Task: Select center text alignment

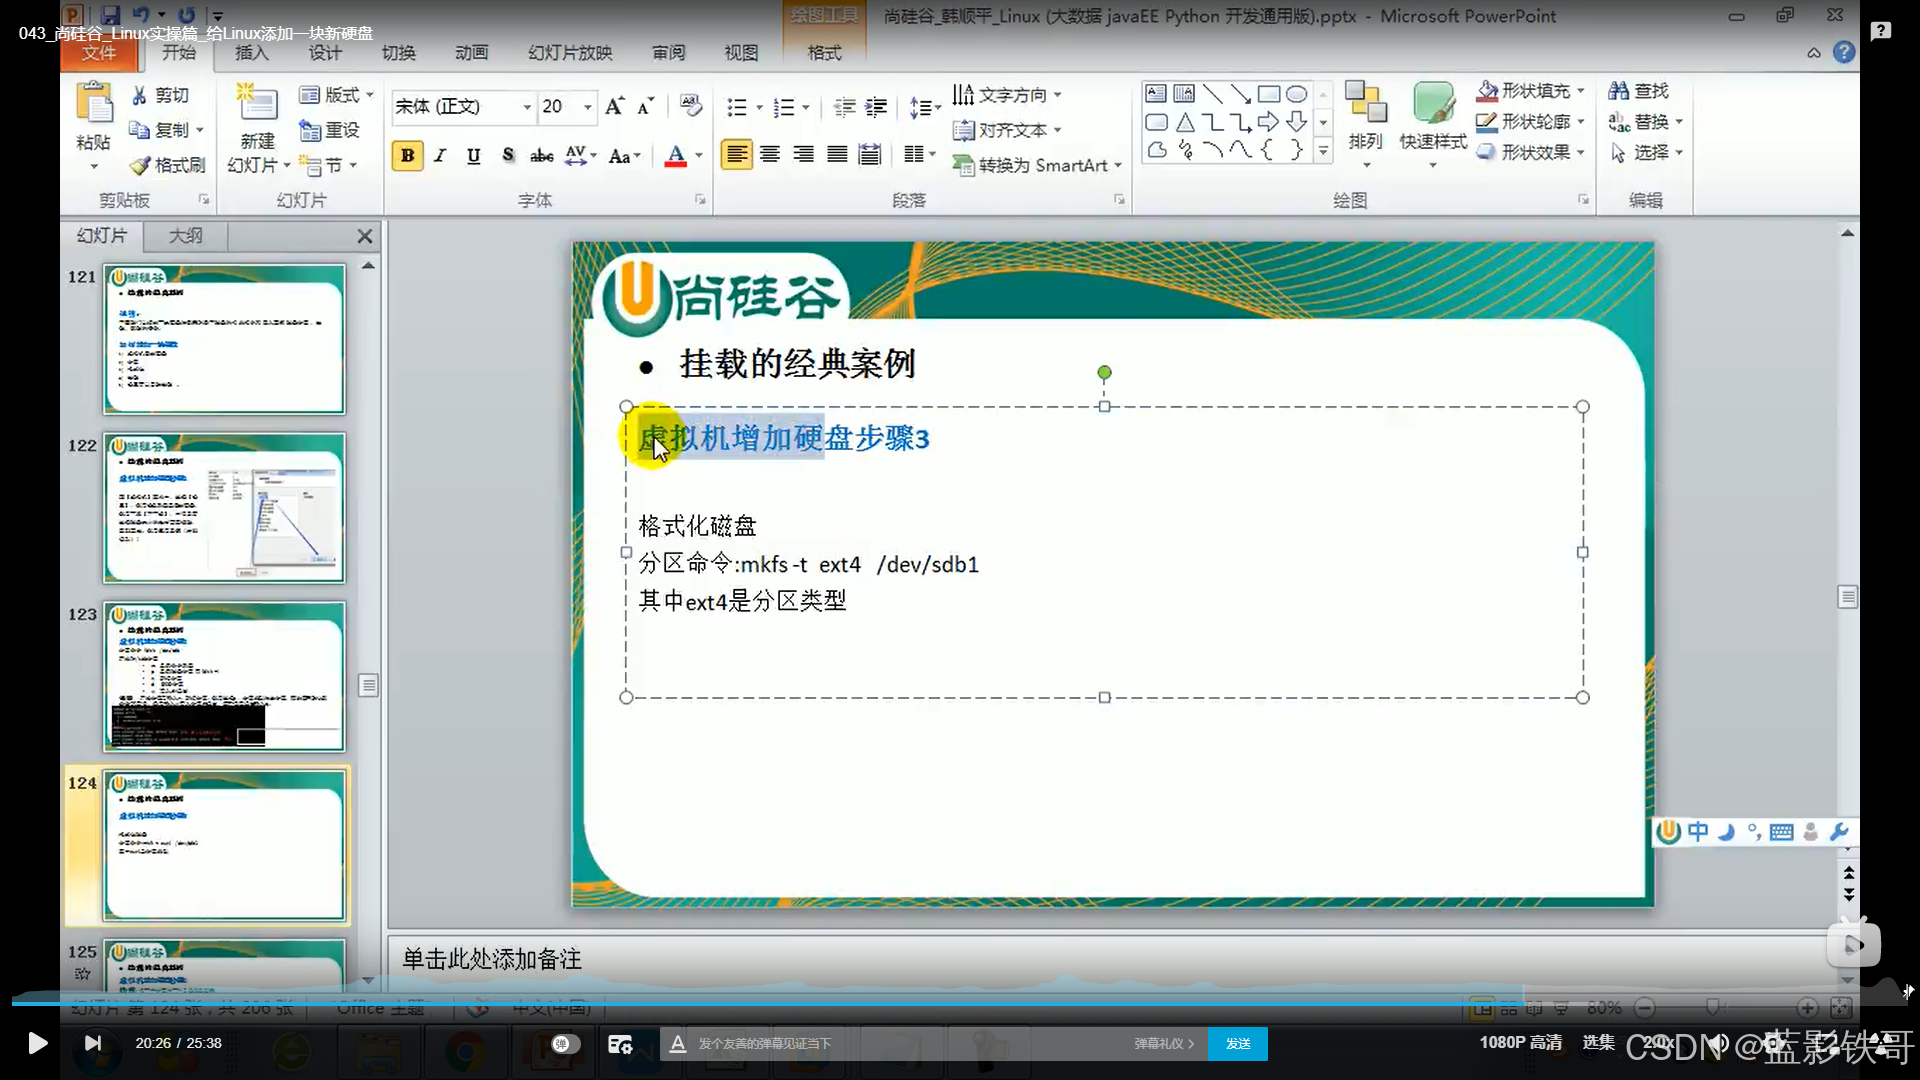Action: [770, 155]
